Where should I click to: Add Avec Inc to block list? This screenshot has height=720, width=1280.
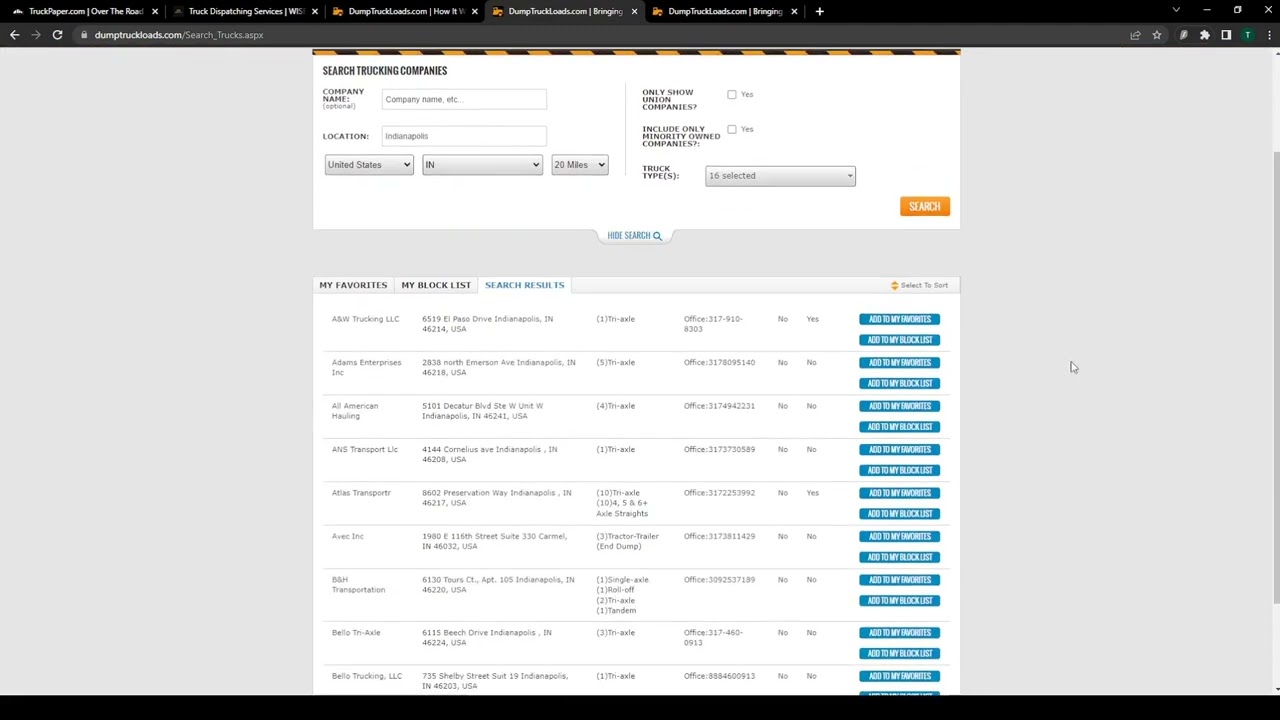coord(899,557)
